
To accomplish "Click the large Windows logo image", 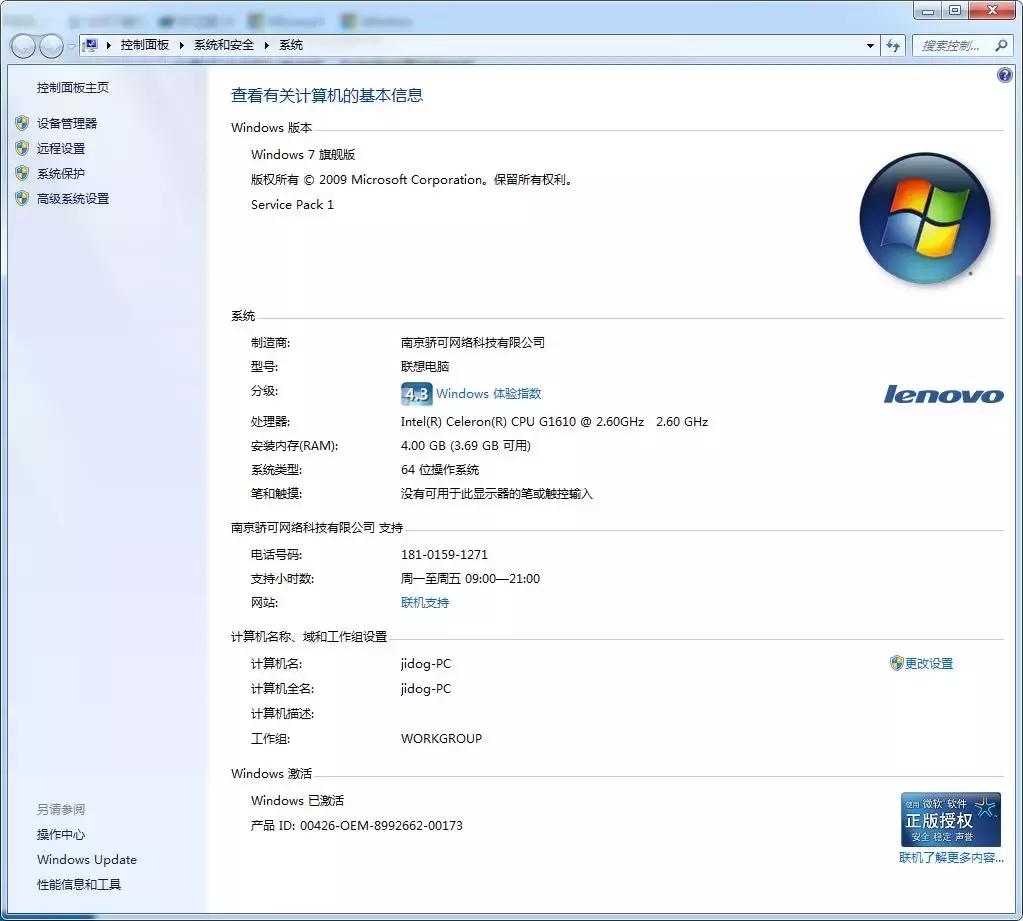I will (924, 218).
